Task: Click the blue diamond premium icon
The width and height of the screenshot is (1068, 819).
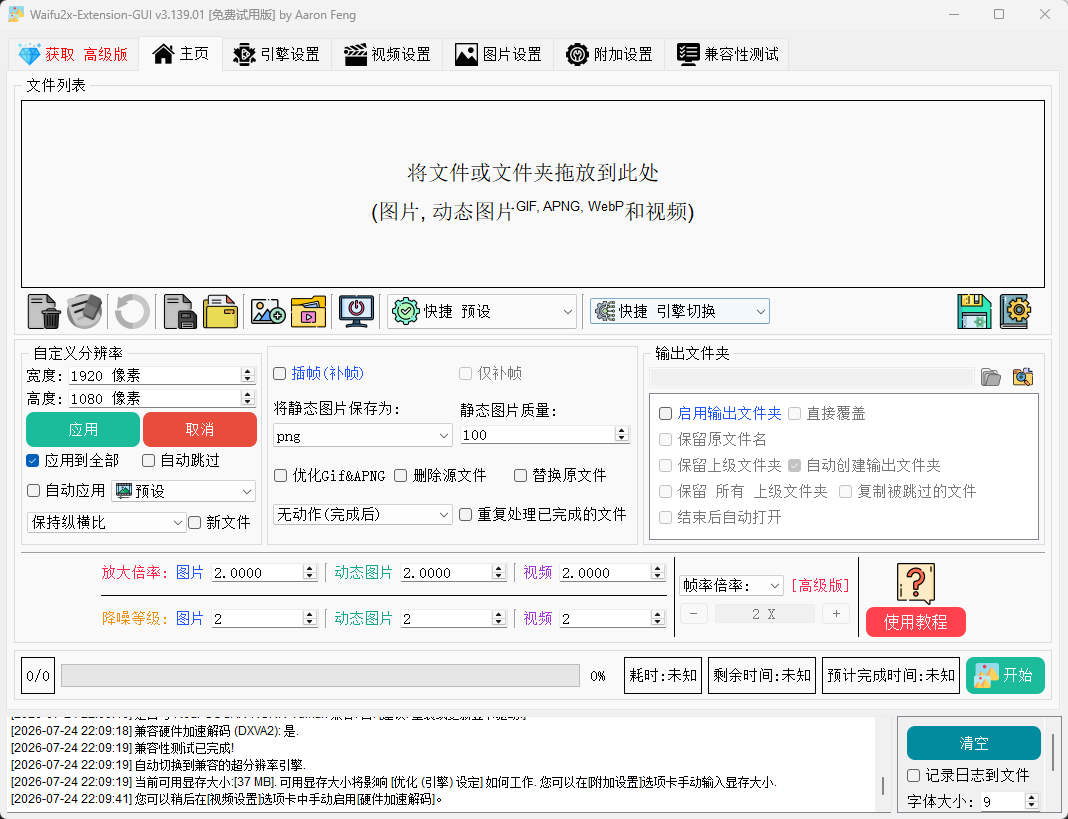Action: tap(29, 55)
